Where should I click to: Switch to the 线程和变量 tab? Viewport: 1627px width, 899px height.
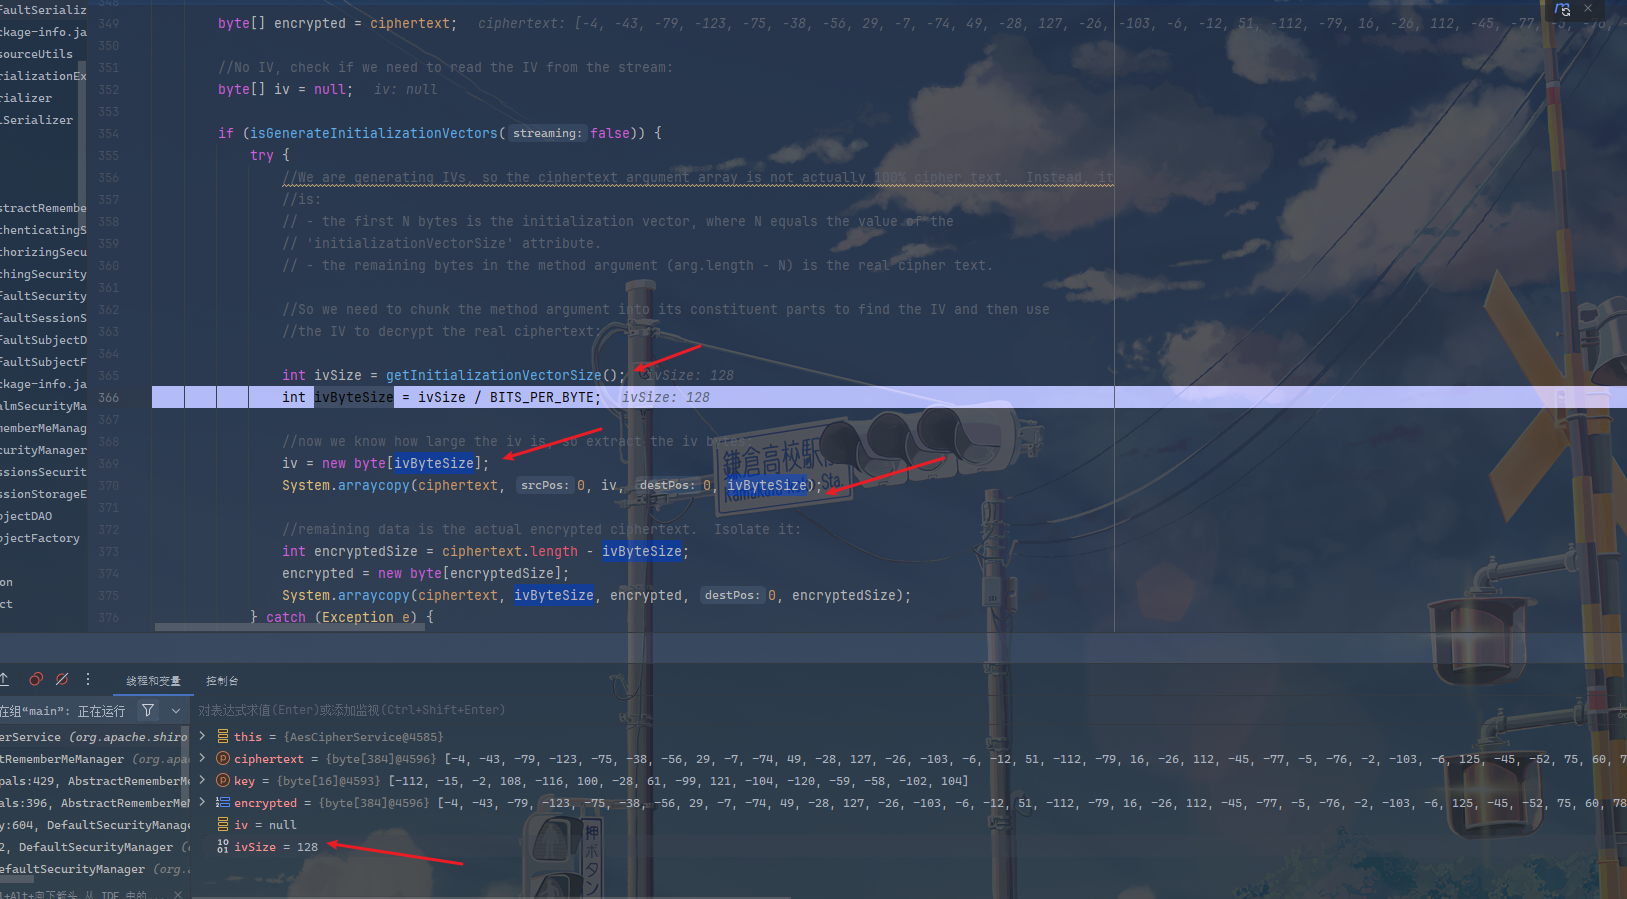click(x=153, y=681)
